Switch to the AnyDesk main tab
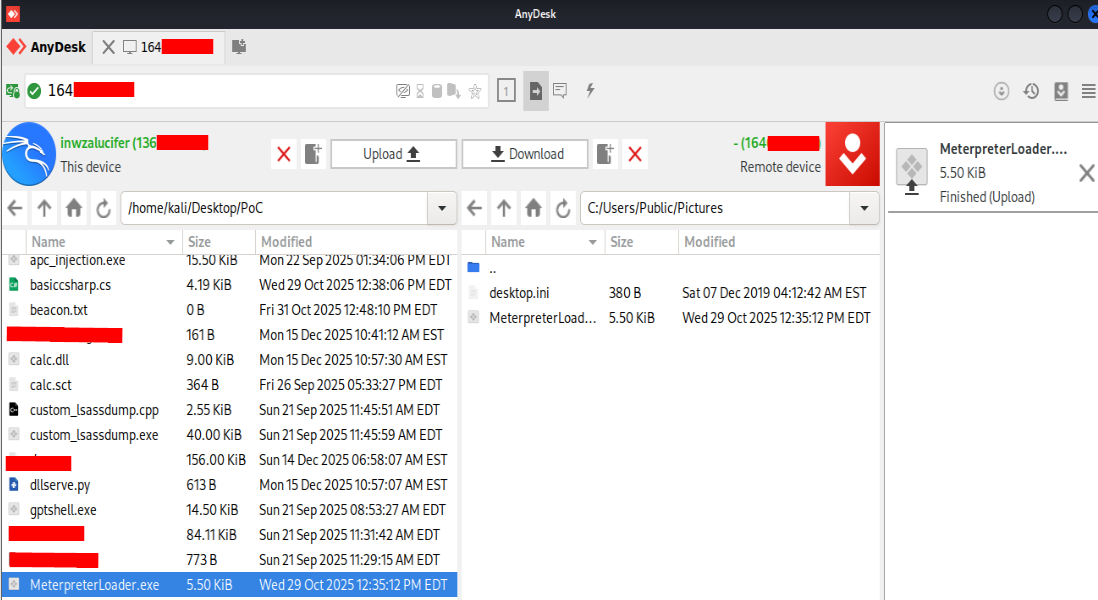This screenshot has height=600, width=1098. click(x=46, y=47)
